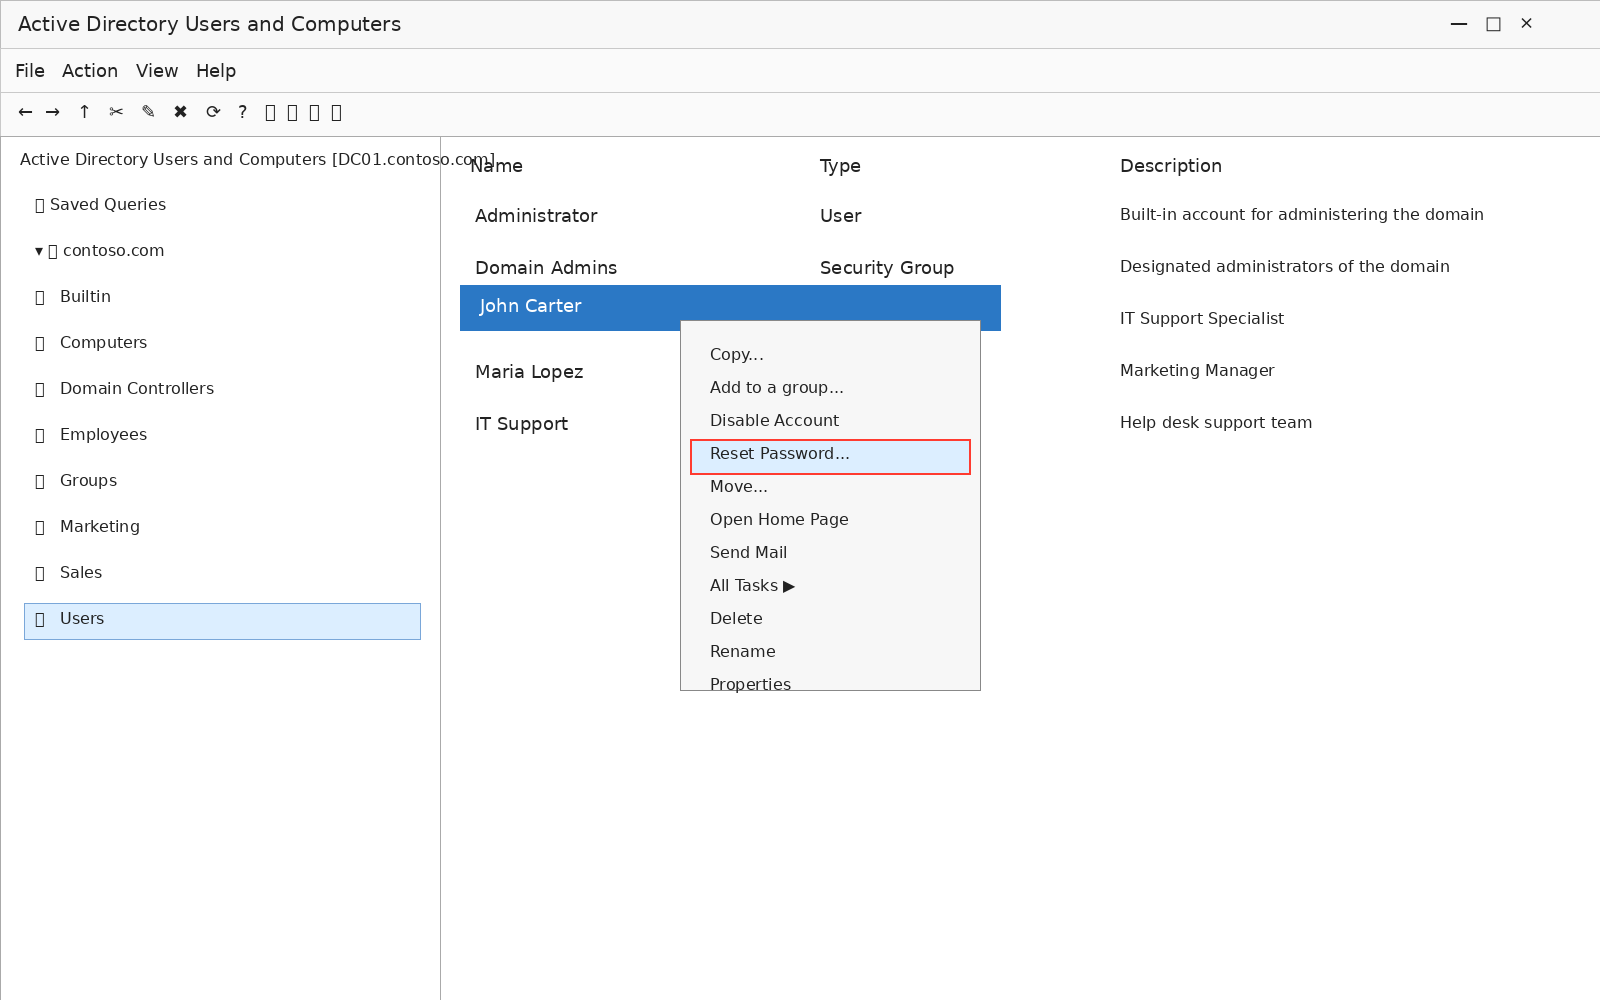
Task: Click the back arrow toolbar icon
Action: point(25,112)
